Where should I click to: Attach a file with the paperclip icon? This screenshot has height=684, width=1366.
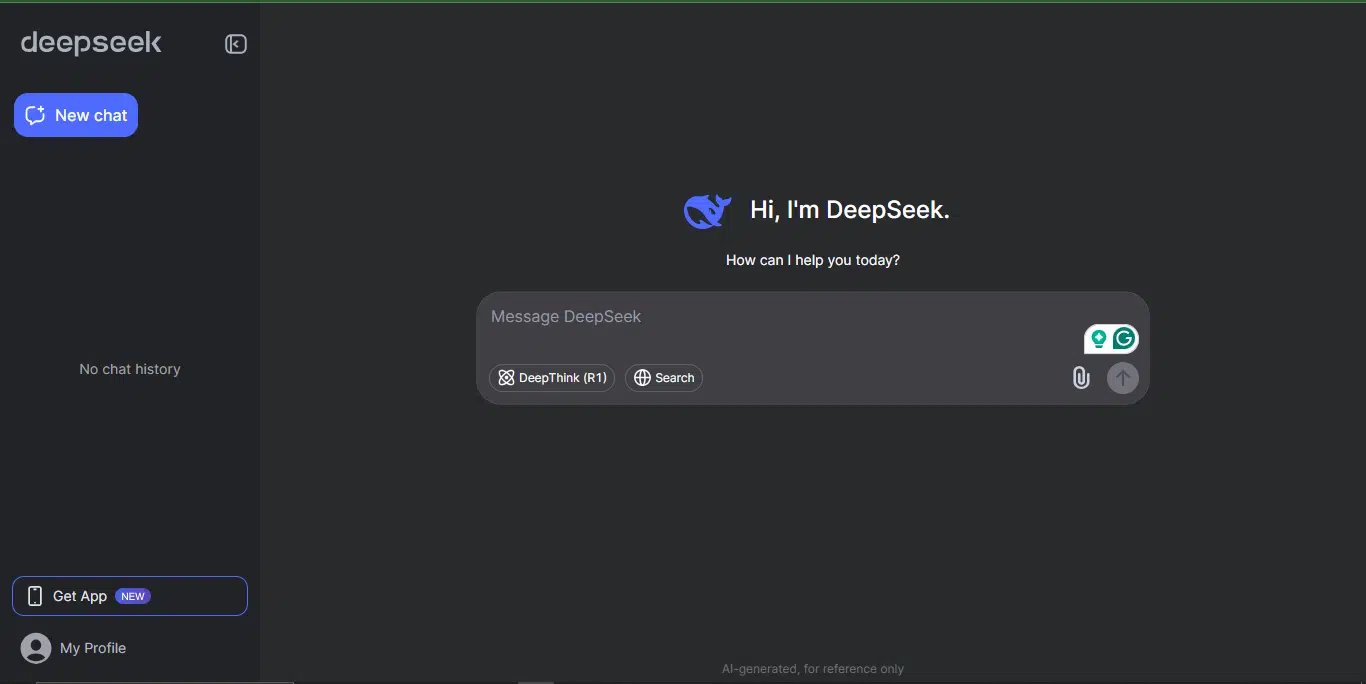coord(1081,378)
